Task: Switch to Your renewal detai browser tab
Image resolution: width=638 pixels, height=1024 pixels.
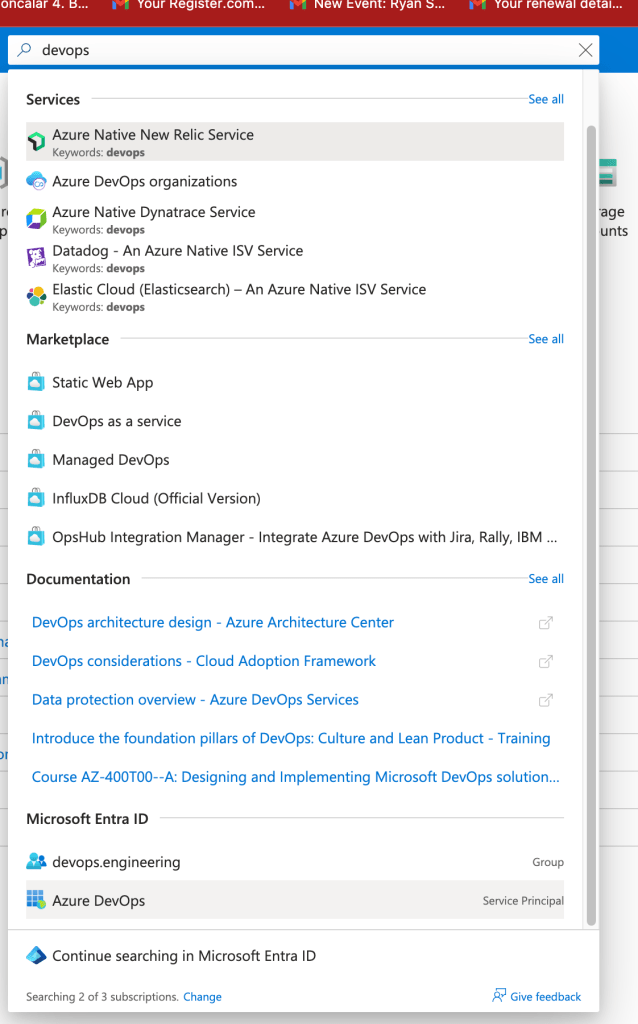Action: coord(546,5)
